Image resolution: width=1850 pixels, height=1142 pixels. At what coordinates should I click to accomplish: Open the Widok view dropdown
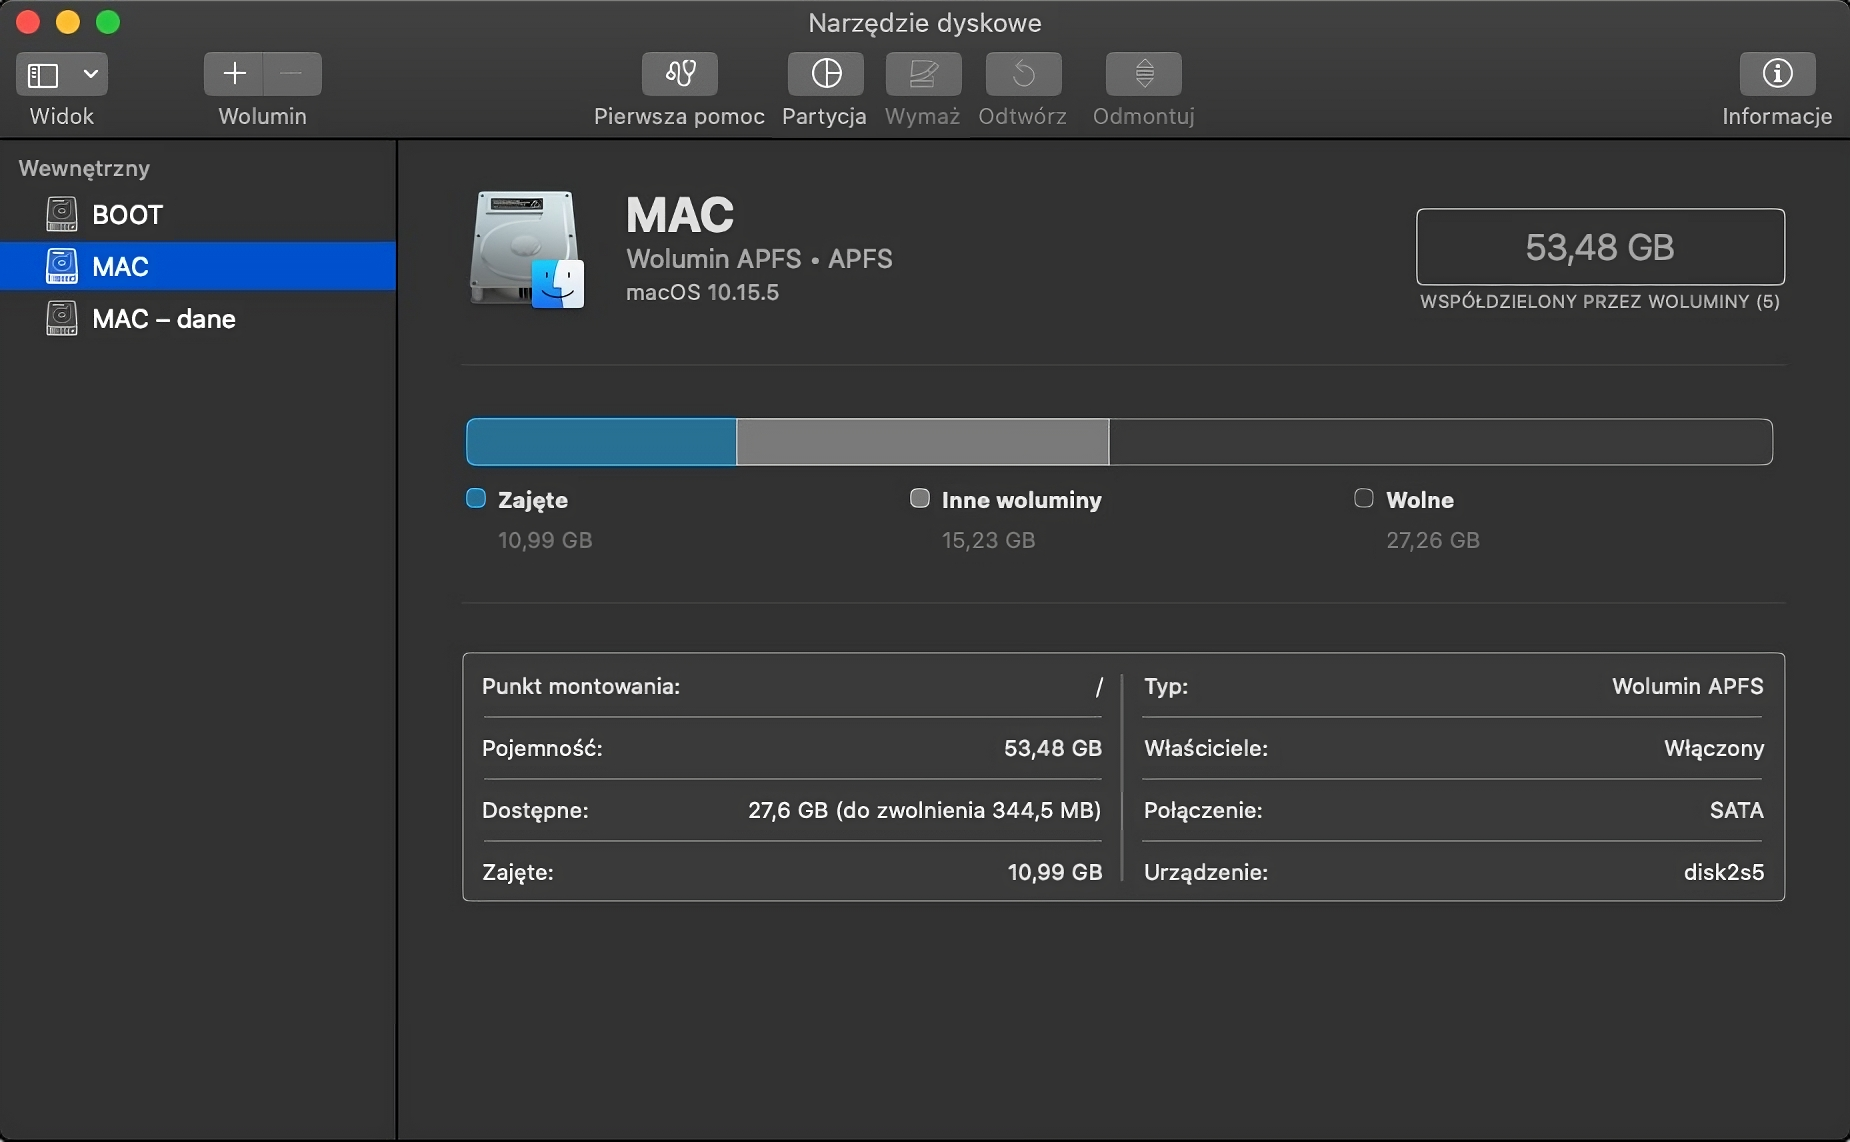[62, 90]
